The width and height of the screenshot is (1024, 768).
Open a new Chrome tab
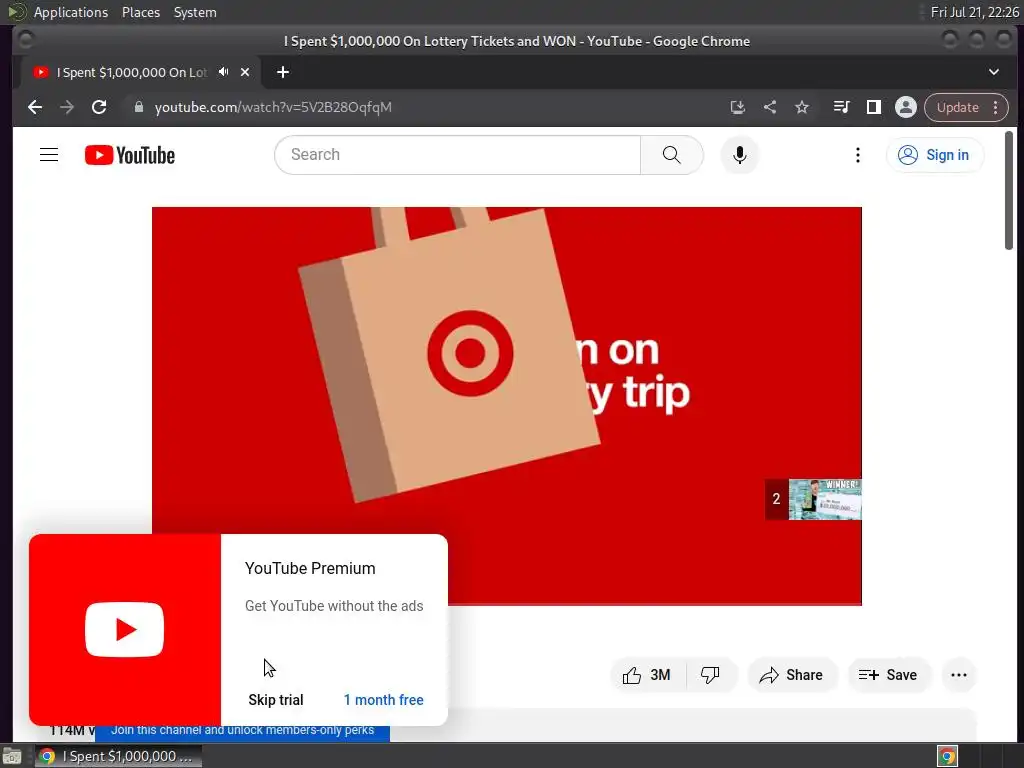(x=283, y=72)
